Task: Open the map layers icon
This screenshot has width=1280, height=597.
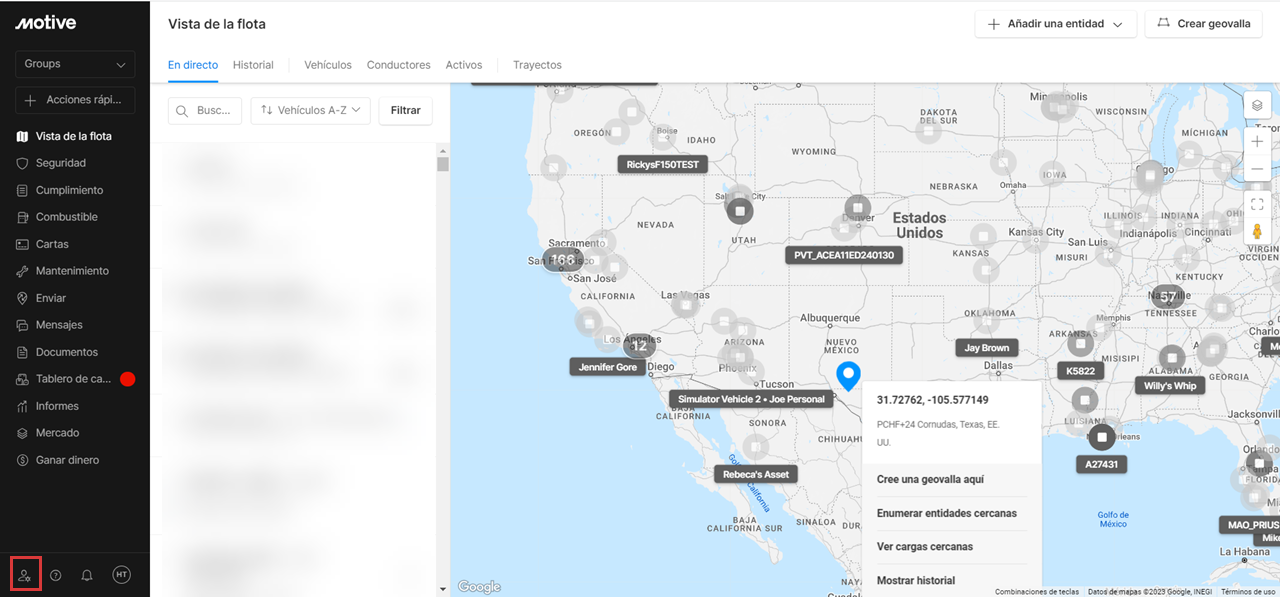Action: (1257, 105)
